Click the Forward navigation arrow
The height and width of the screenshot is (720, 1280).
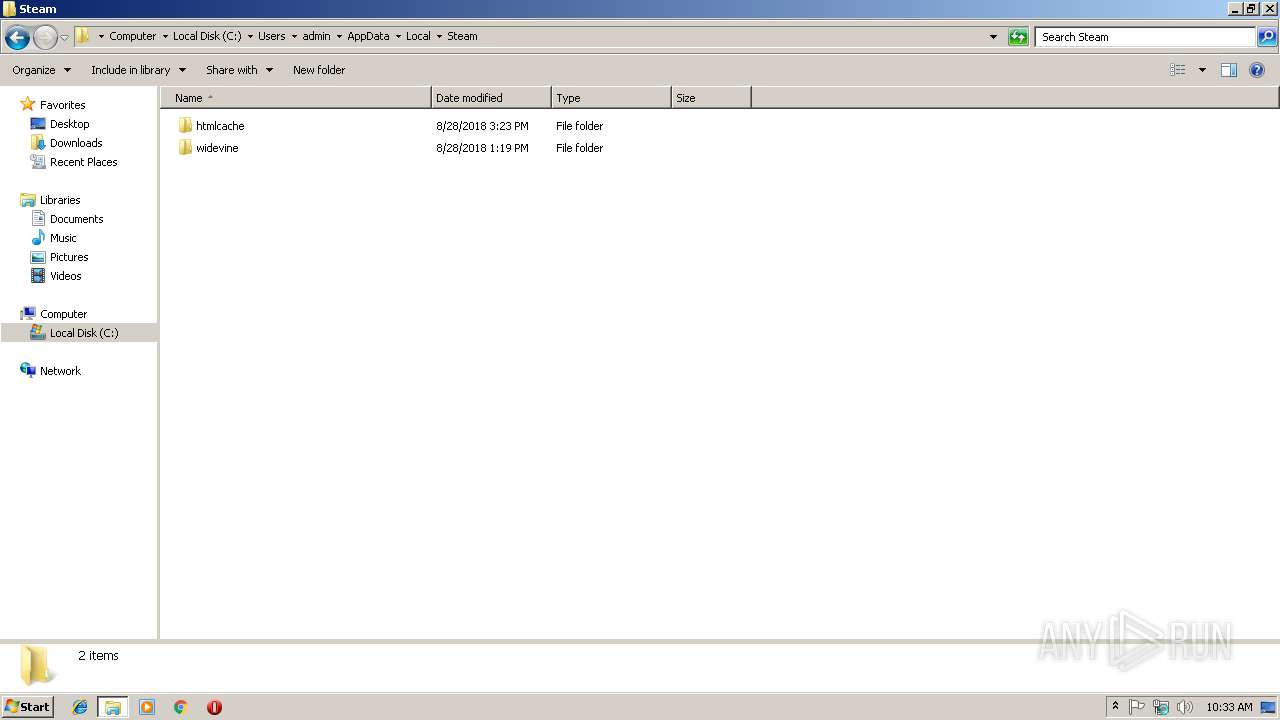coord(45,38)
